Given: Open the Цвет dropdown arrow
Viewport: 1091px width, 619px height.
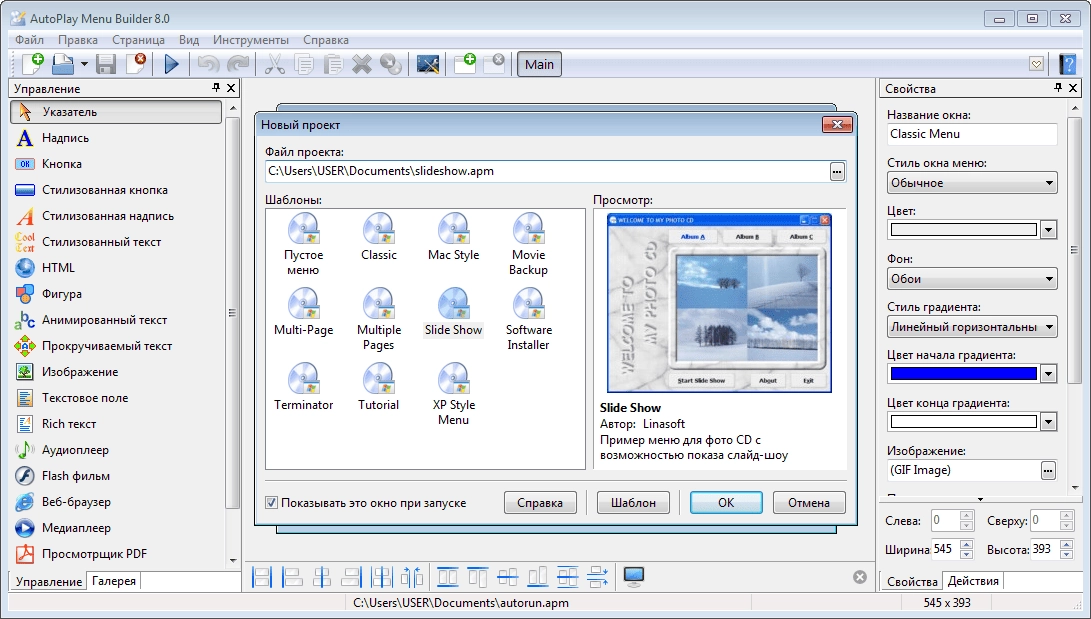Looking at the screenshot, I should tap(1049, 230).
